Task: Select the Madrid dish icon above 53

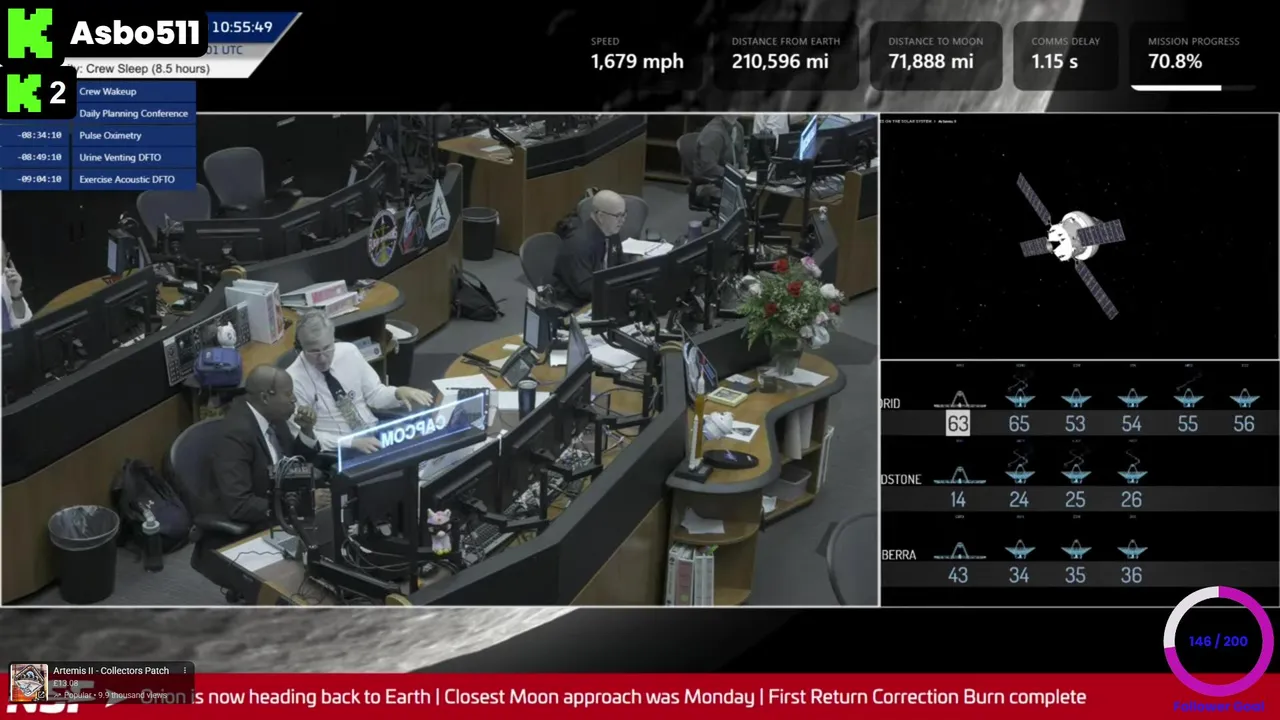Action: click(1075, 399)
